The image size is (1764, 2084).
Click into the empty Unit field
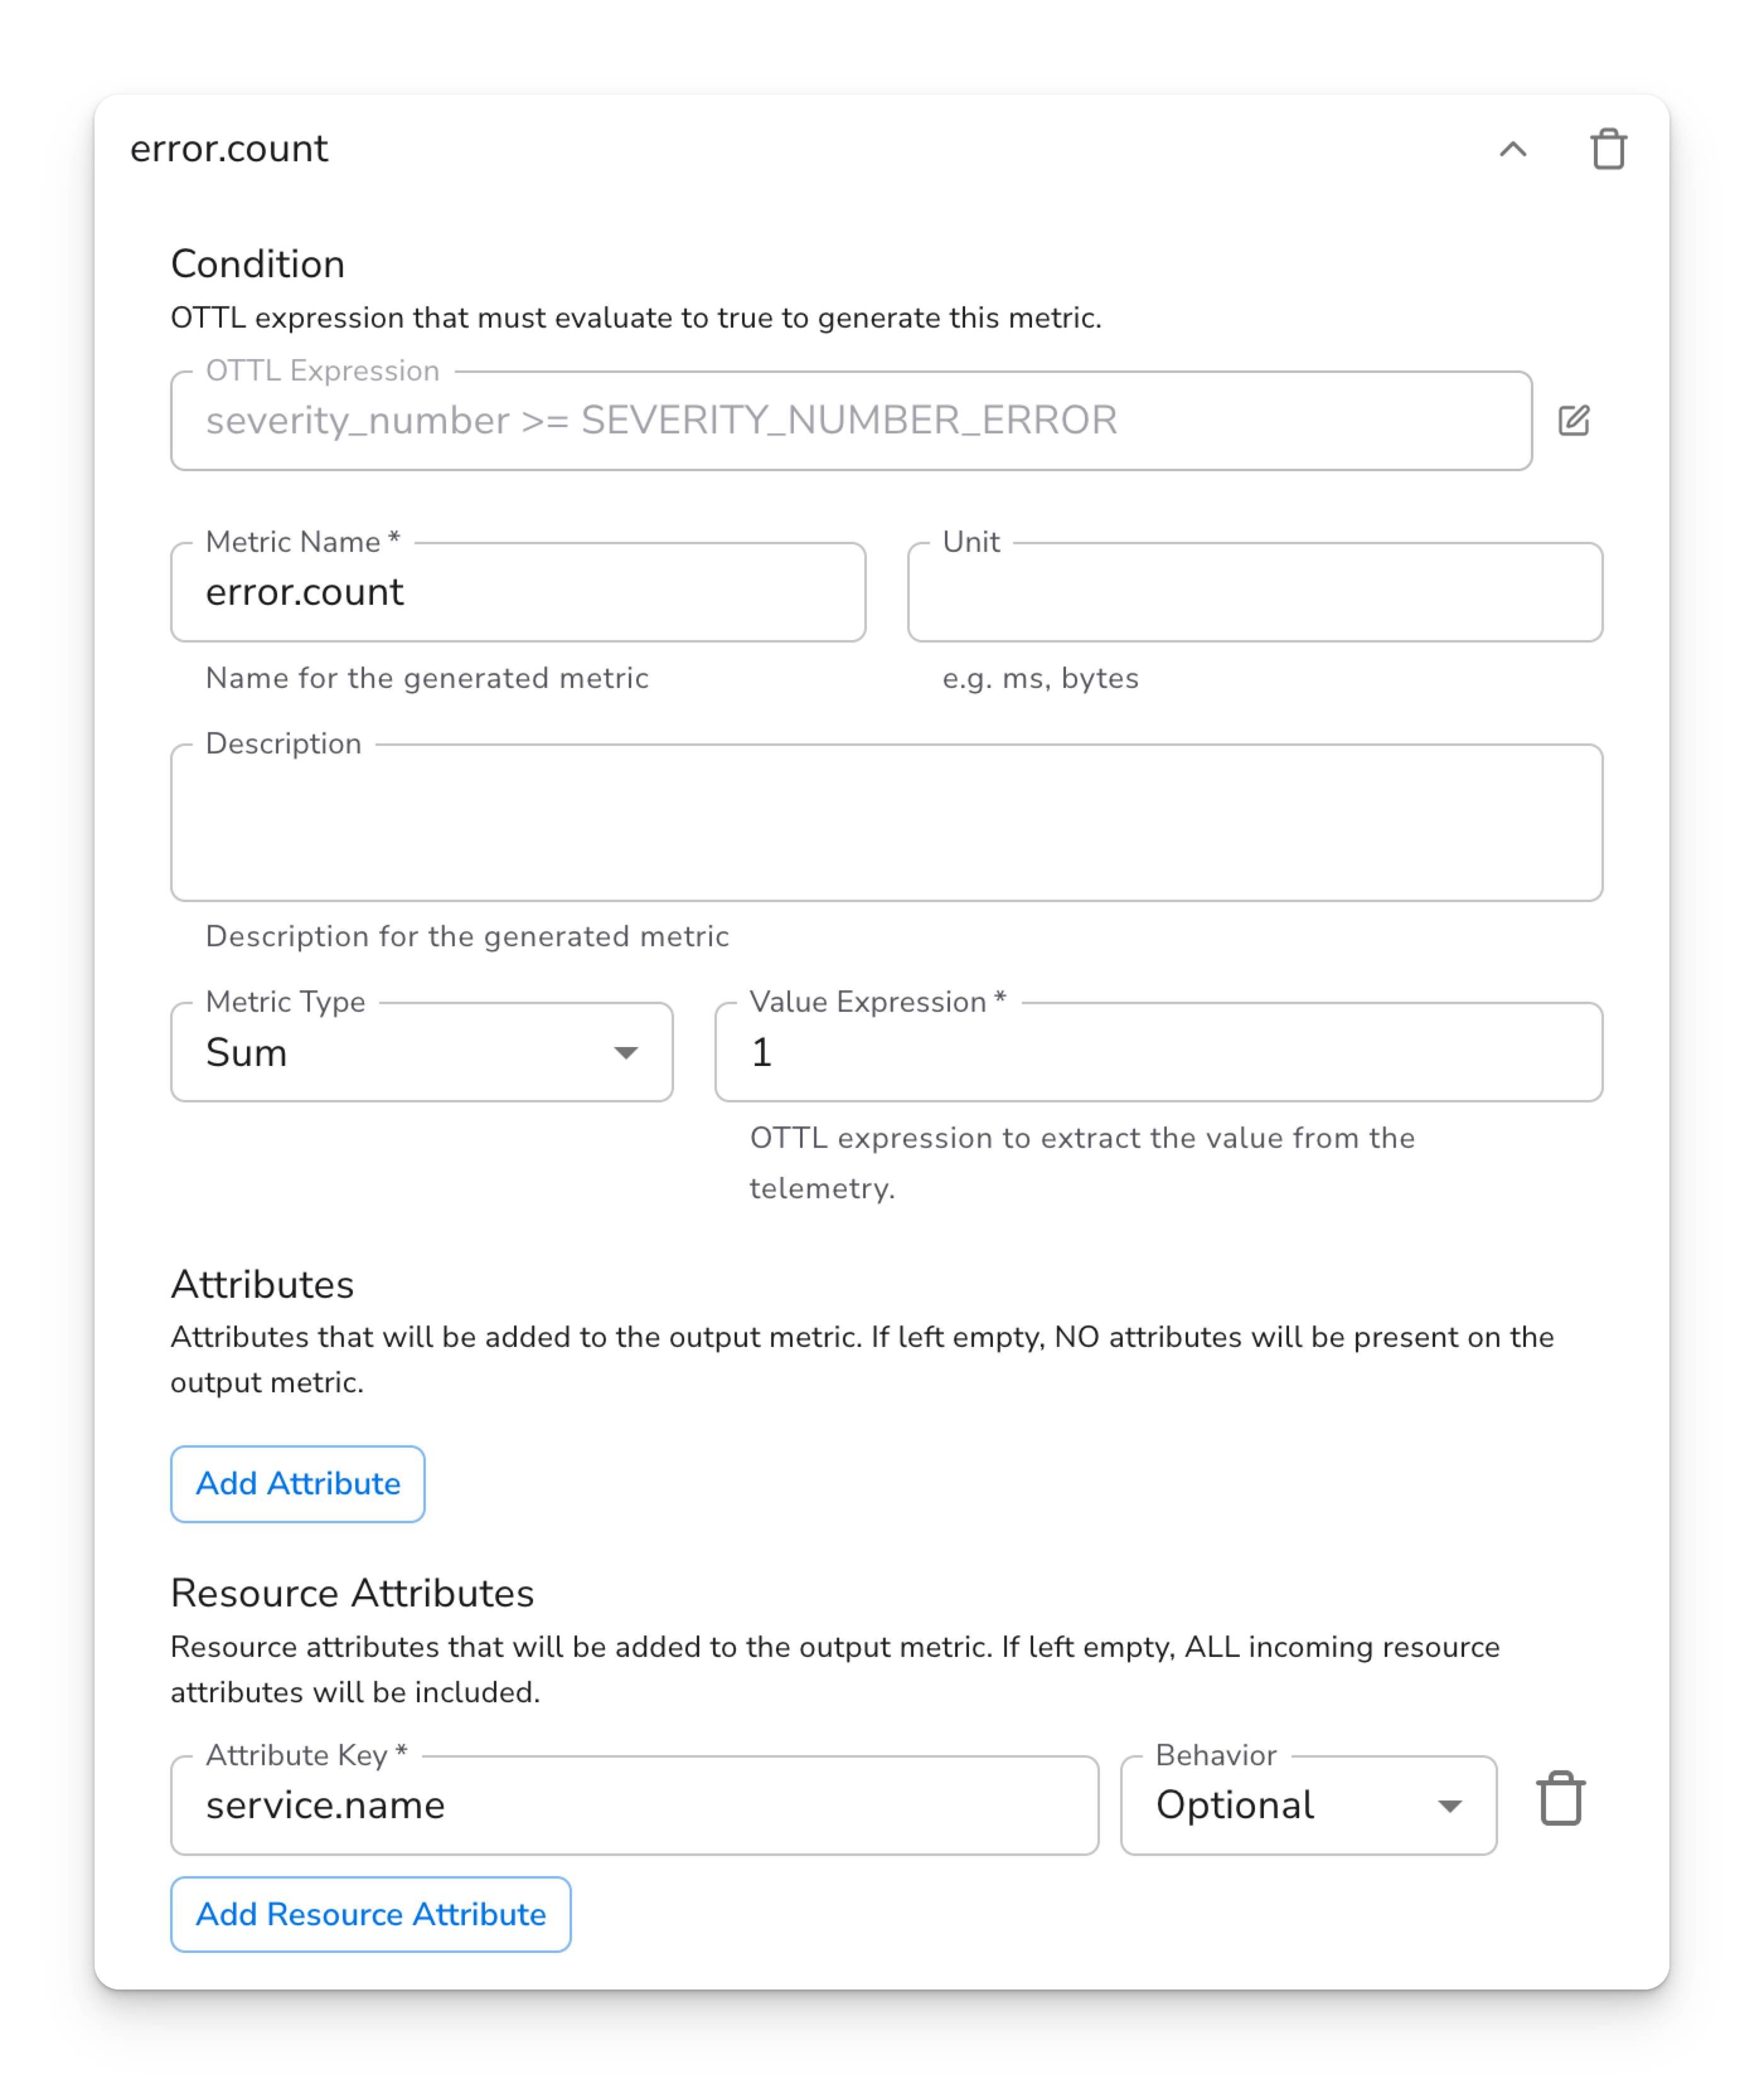[x=1254, y=593]
